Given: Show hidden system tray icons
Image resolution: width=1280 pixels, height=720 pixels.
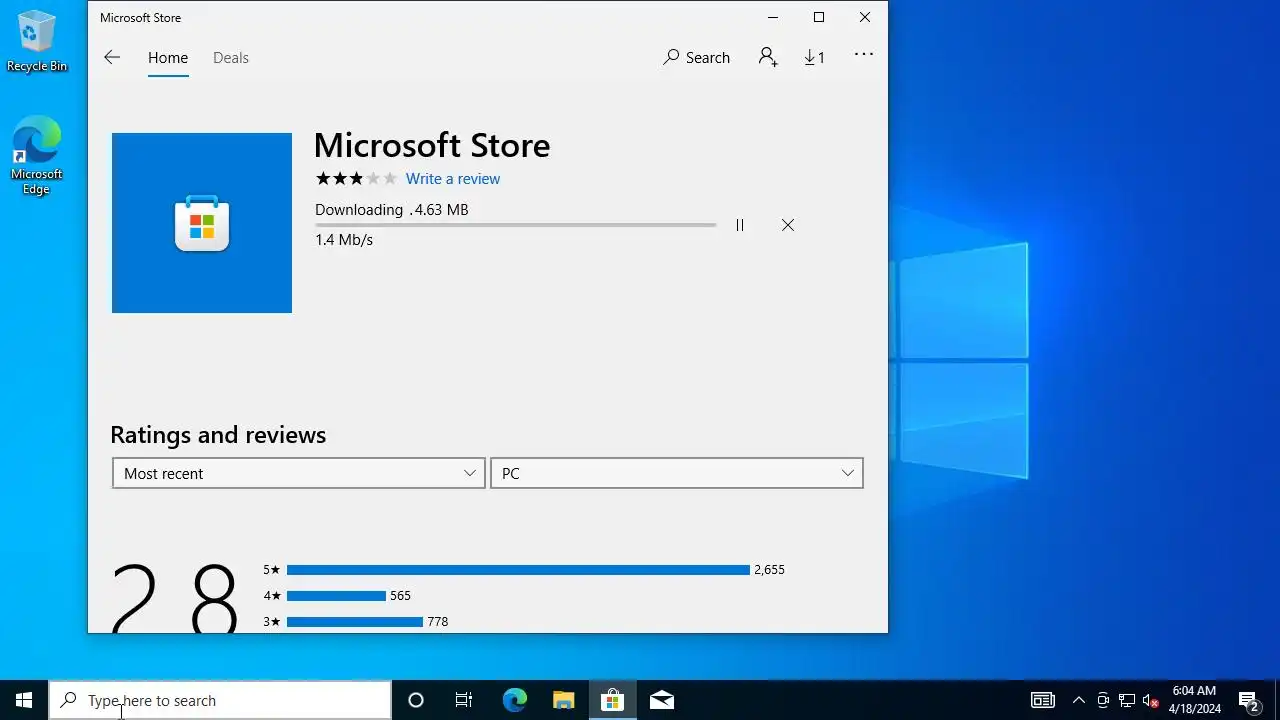Looking at the screenshot, I should click(1079, 700).
